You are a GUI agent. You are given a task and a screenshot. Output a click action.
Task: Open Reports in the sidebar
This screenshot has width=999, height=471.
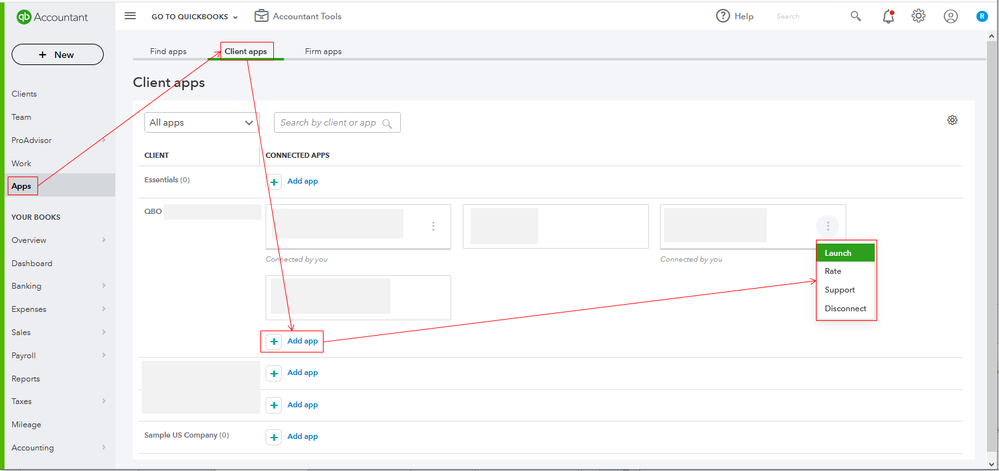tap(25, 379)
